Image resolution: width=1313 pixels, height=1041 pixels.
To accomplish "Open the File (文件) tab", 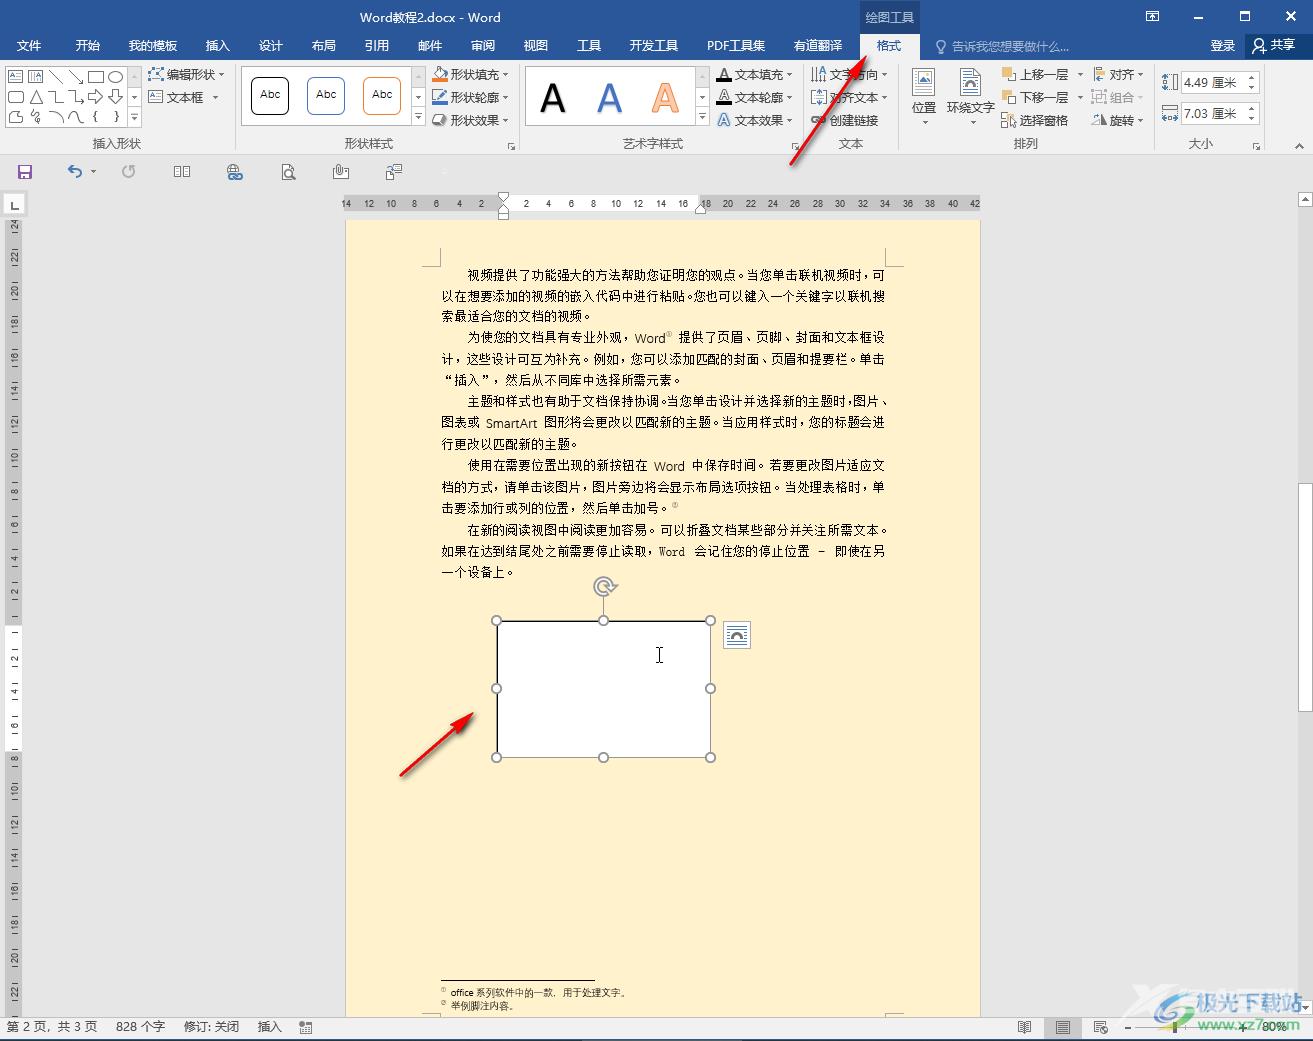I will 29,45.
